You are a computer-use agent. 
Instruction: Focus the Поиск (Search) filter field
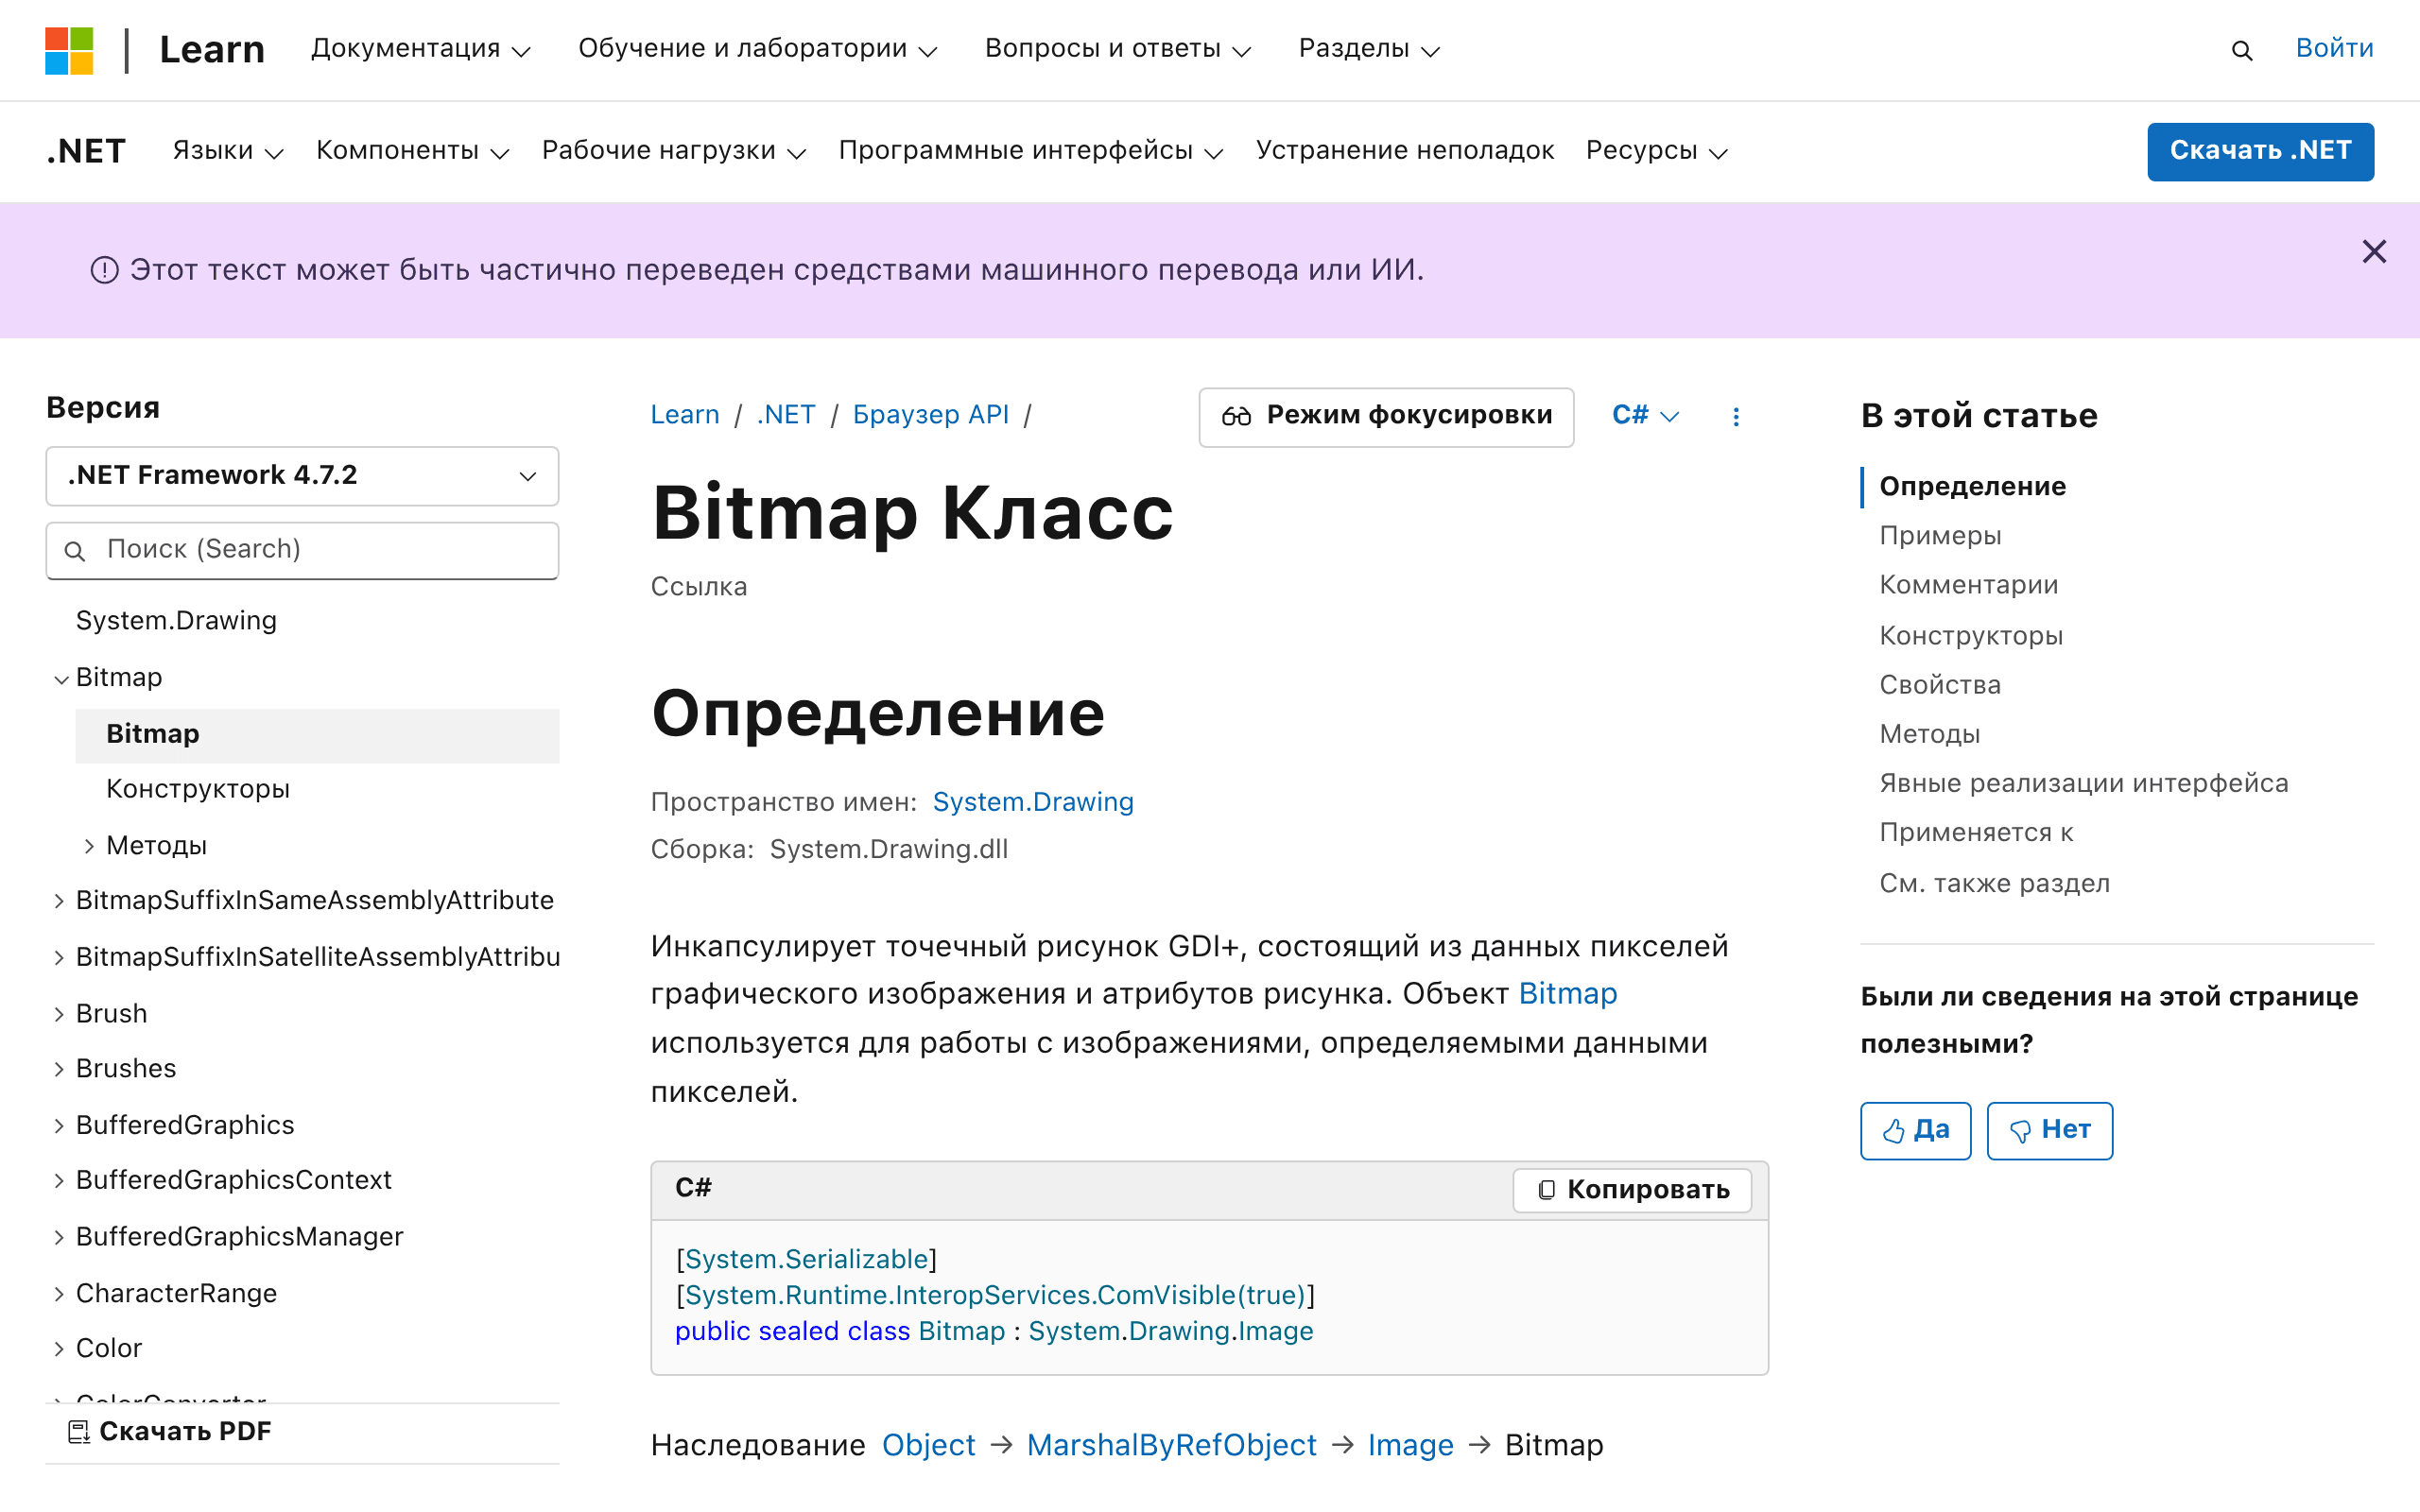click(x=302, y=550)
